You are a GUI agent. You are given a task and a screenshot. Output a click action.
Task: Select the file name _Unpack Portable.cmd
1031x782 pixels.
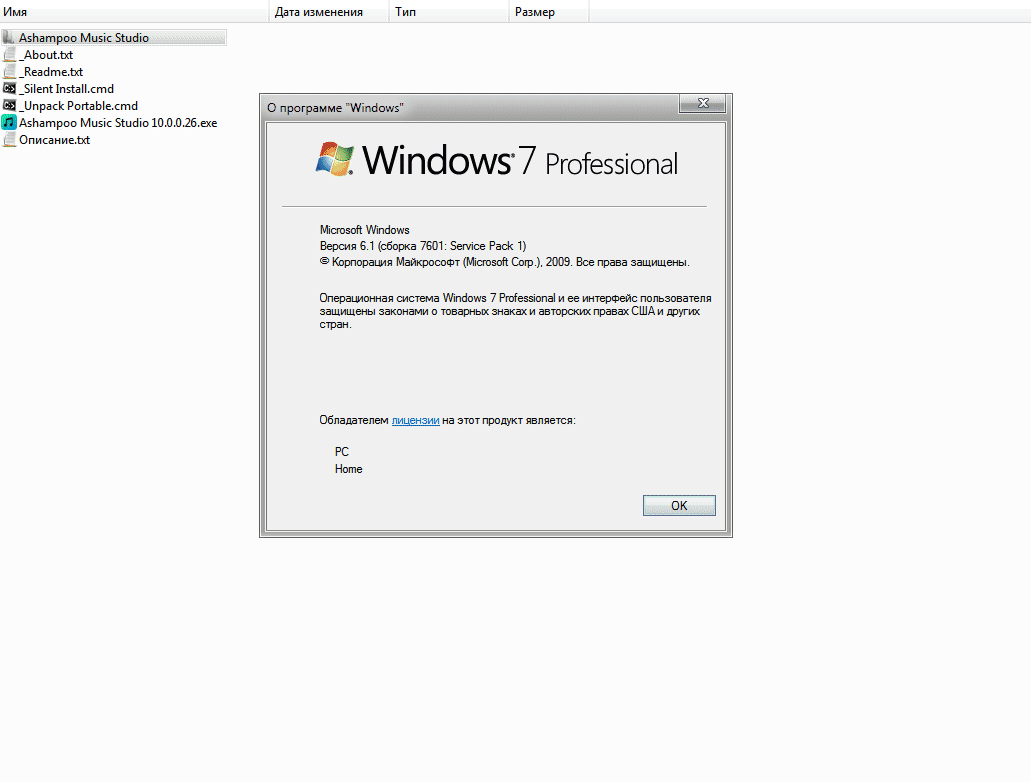(78, 106)
